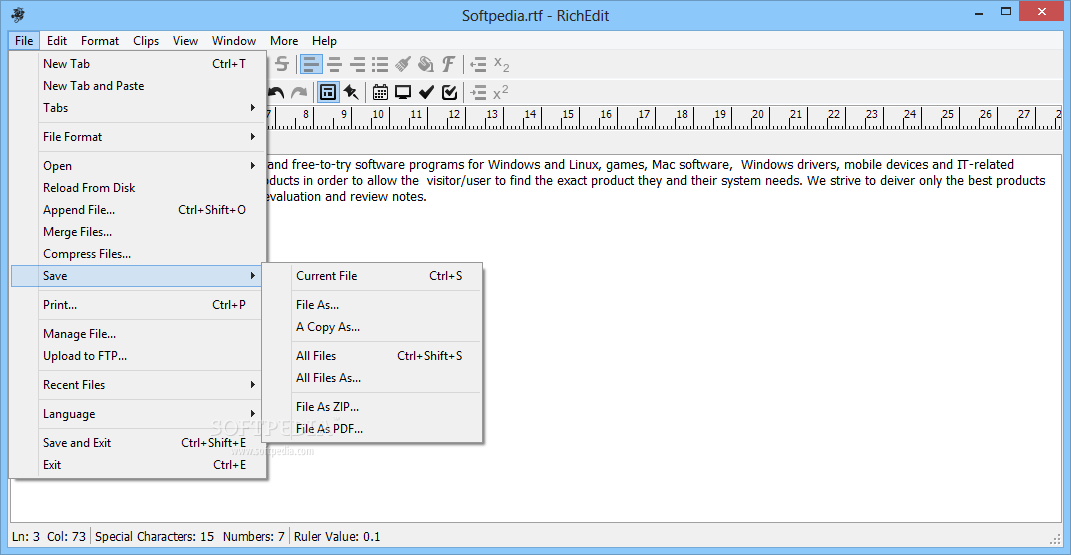Expand the Recent Files submenu
Screen dimensions: 1071x555
(x=137, y=385)
